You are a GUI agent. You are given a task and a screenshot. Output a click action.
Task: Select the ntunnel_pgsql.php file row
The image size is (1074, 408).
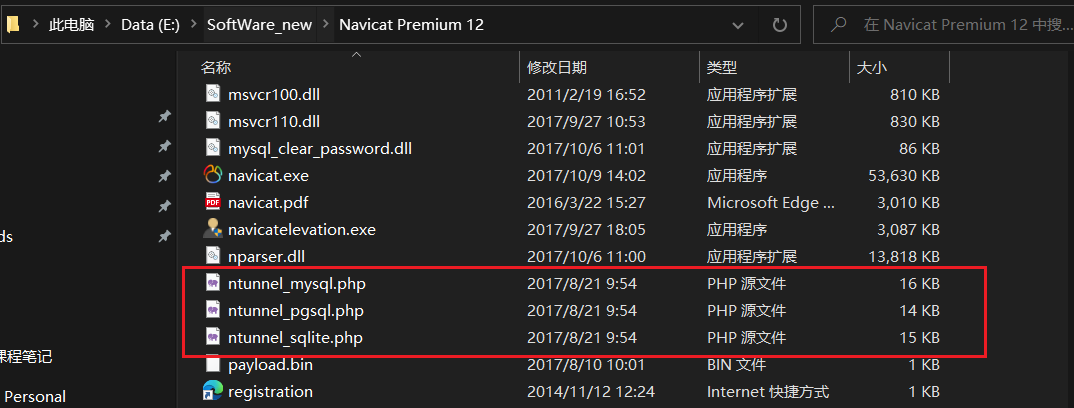click(296, 311)
